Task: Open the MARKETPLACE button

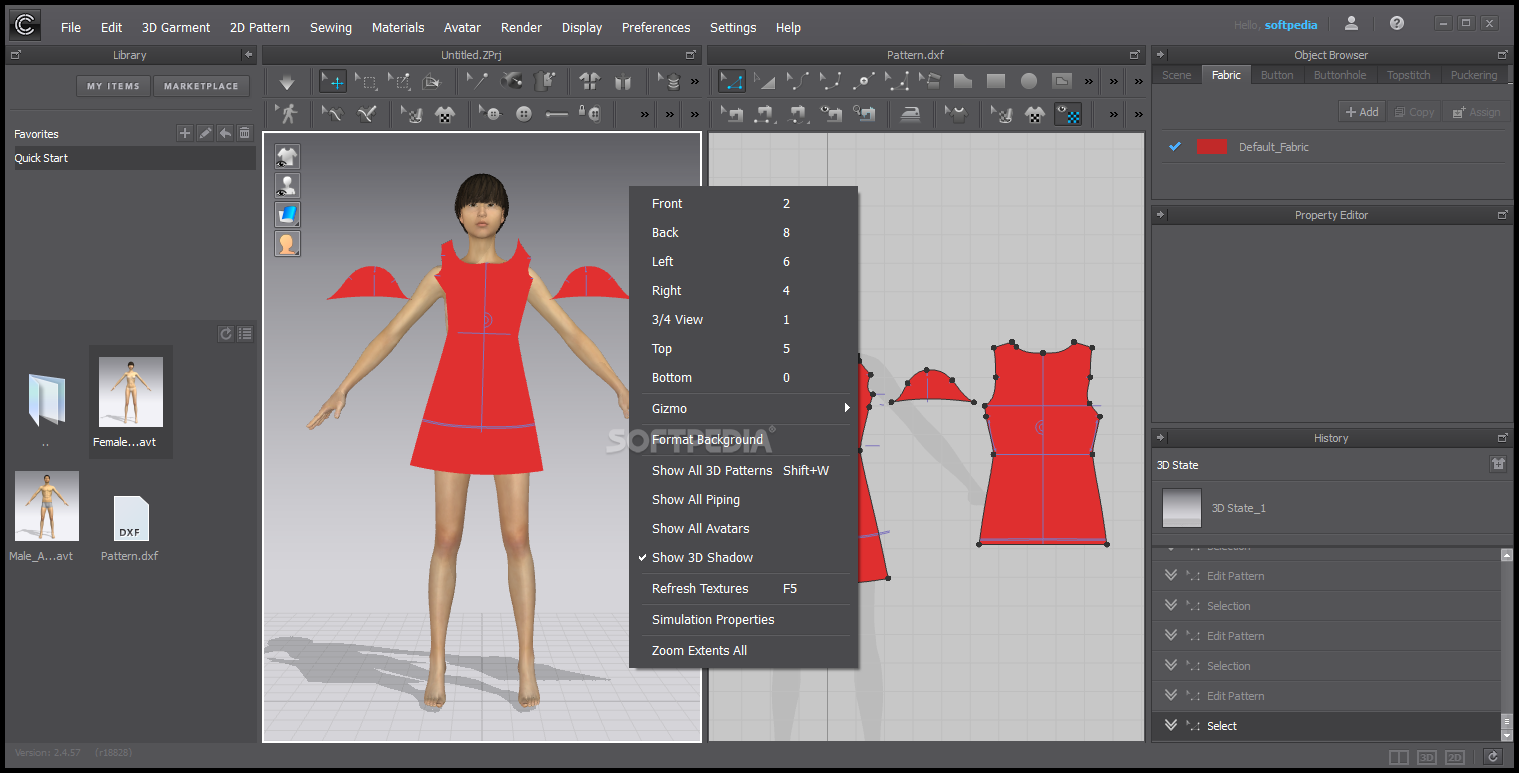Action: point(201,86)
